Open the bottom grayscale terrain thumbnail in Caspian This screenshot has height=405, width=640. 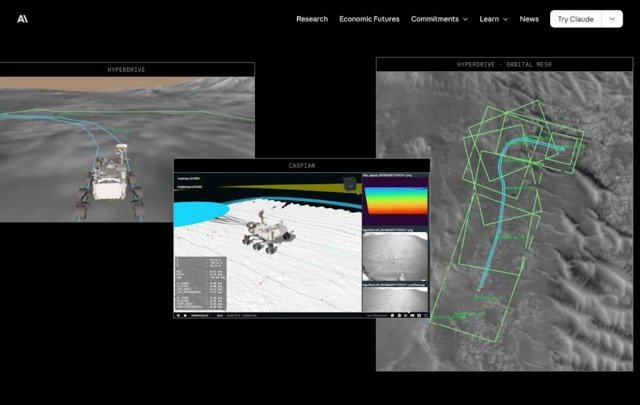click(394, 299)
